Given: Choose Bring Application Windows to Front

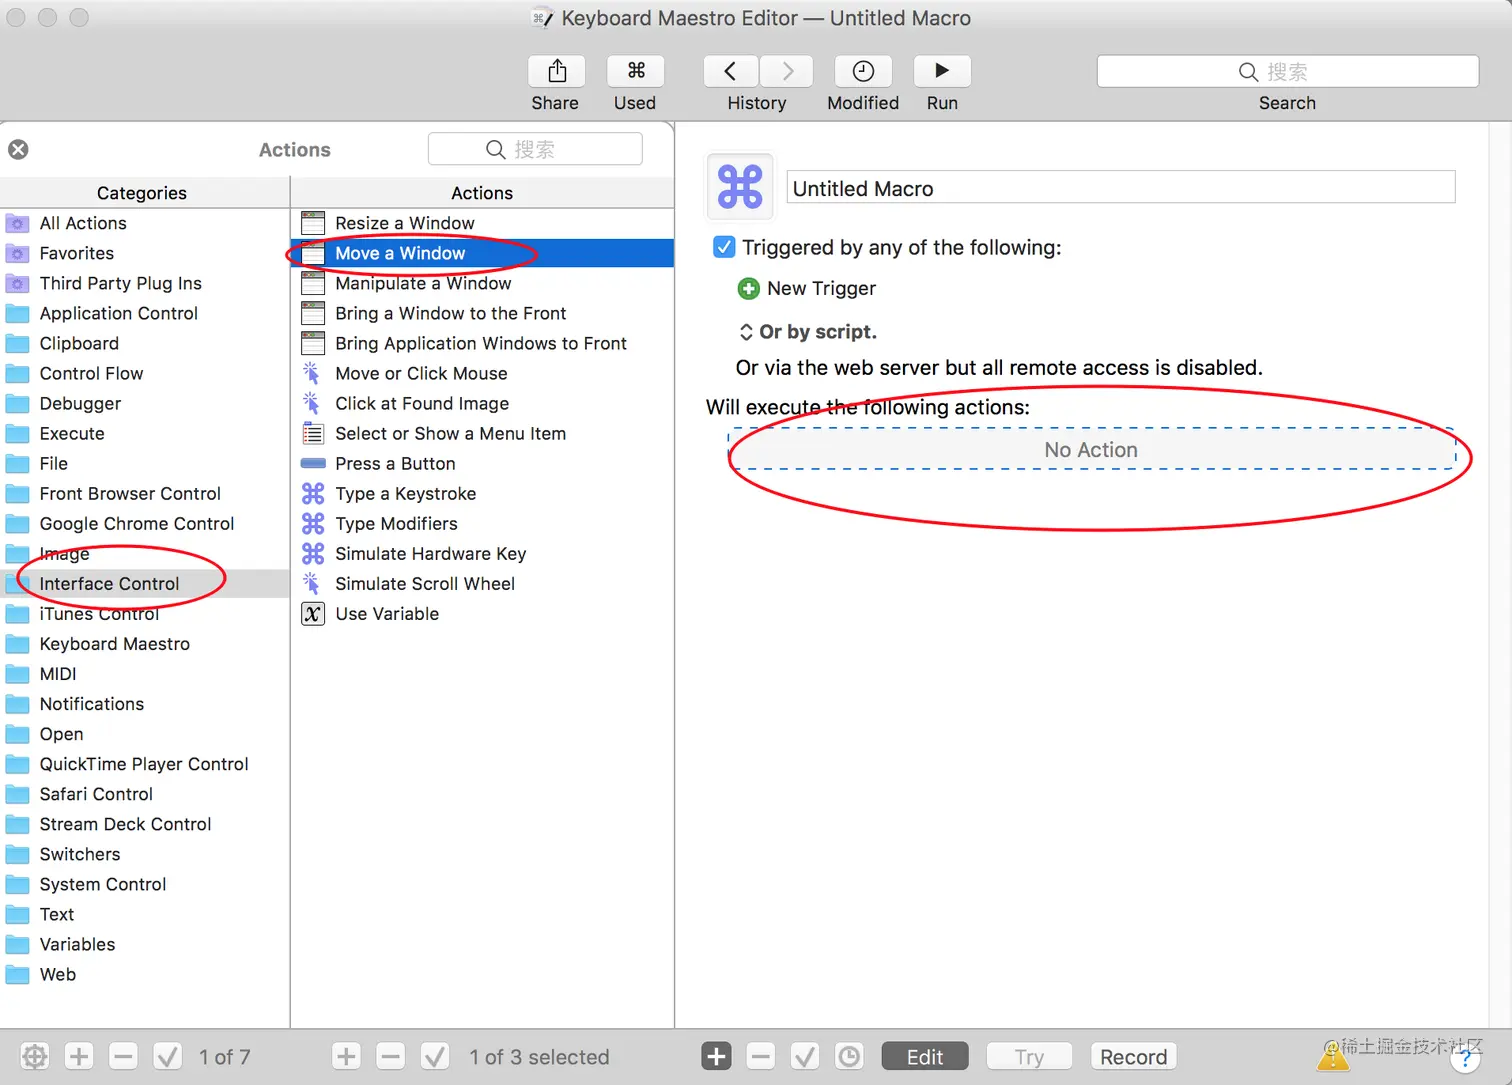Looking at the screenshot, I should coord(482,343).
